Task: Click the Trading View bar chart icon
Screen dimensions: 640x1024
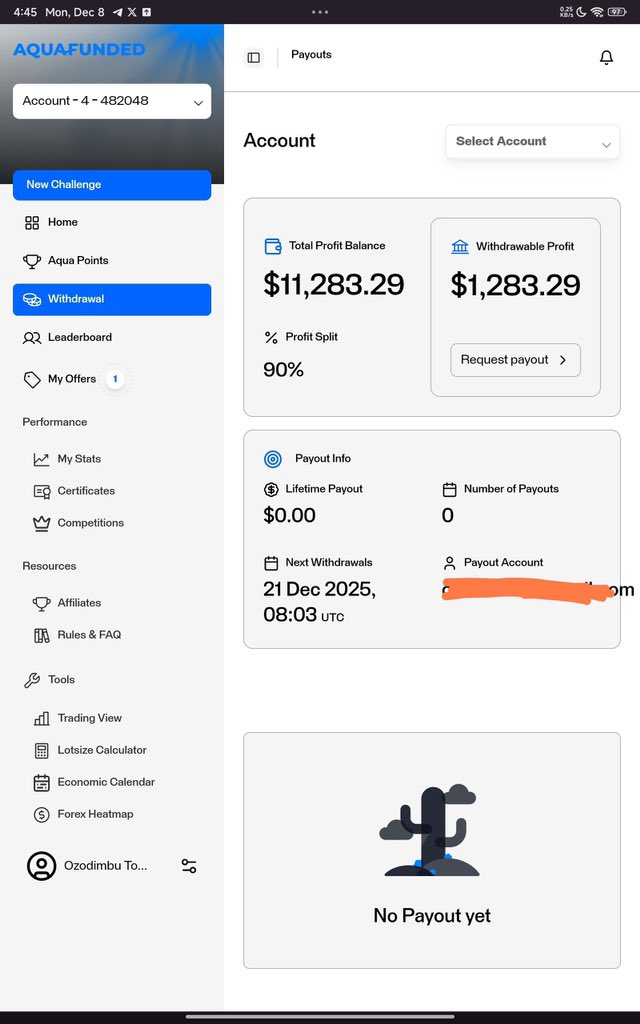Action: click(x=42, y=718)
